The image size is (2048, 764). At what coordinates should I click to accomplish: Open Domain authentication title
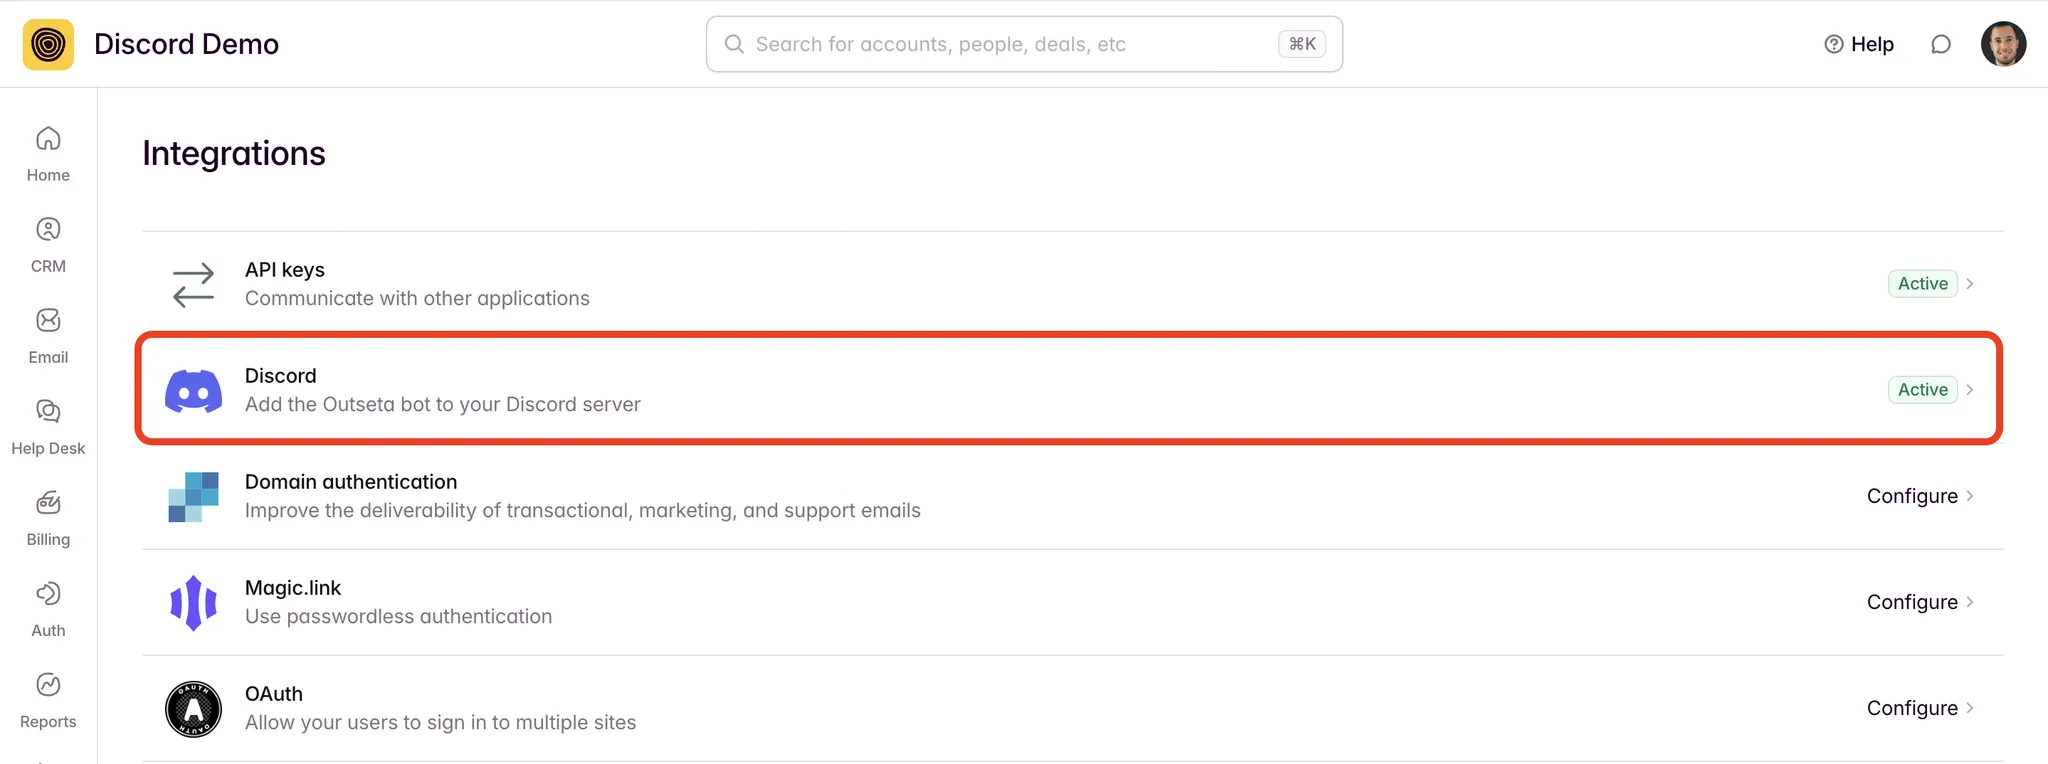[351, 482]
